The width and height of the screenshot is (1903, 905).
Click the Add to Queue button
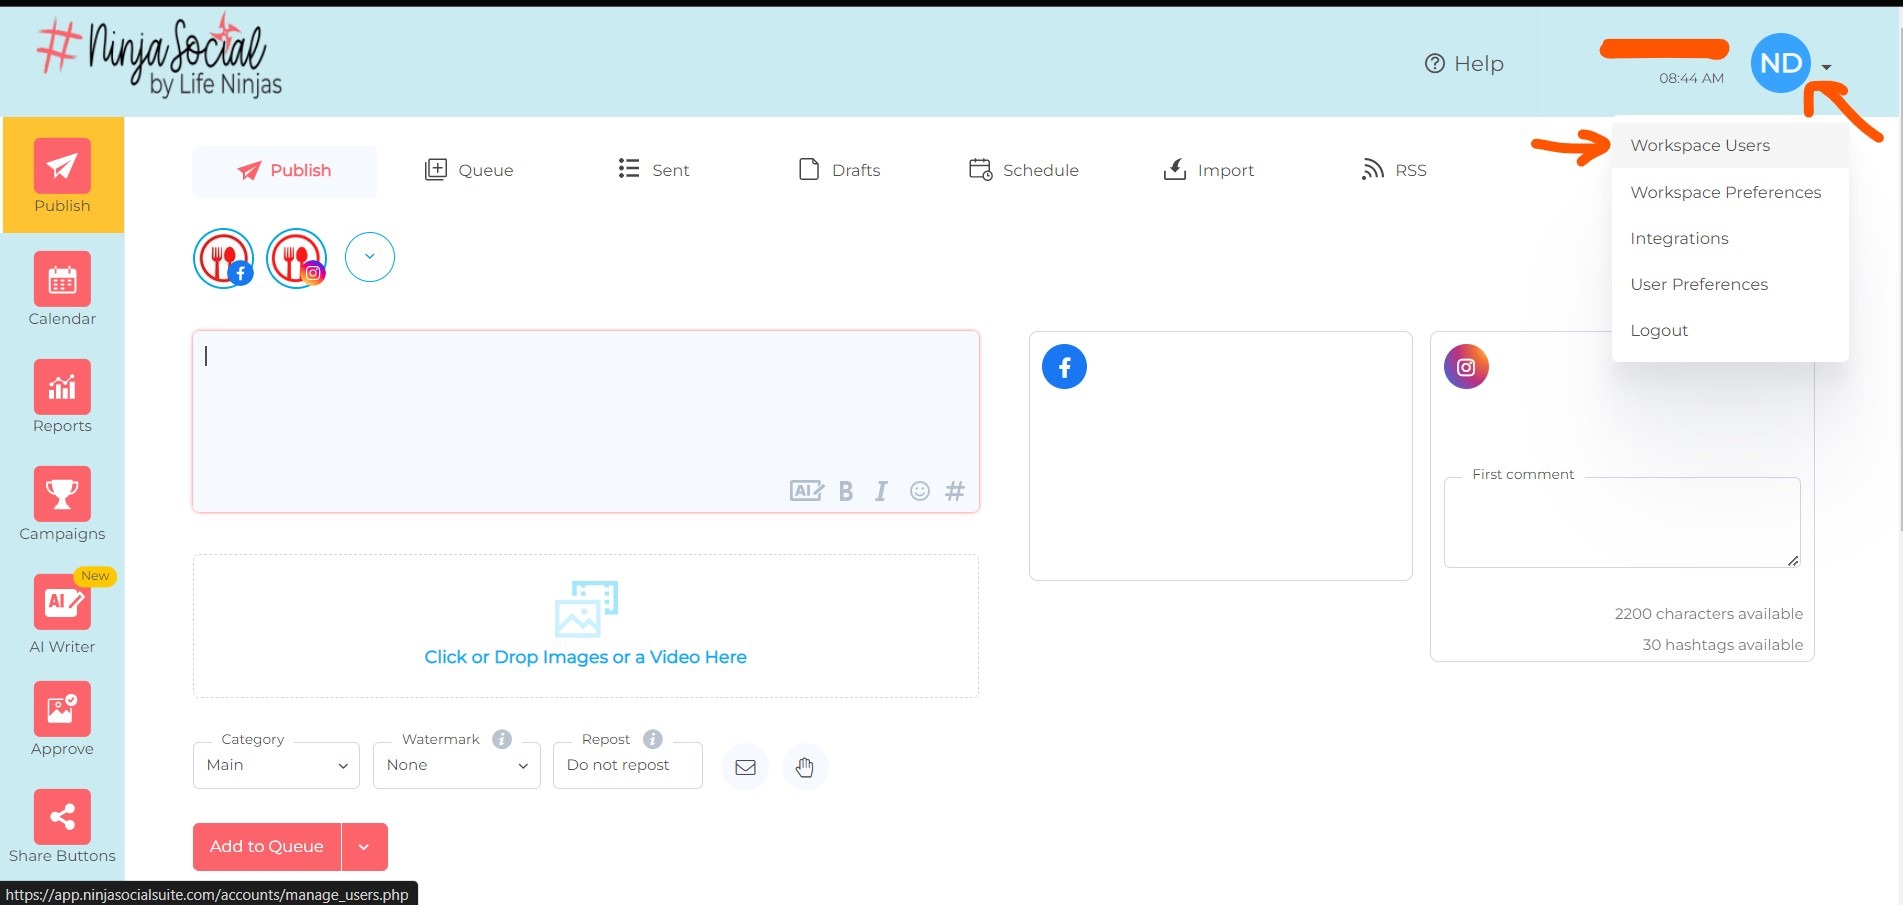point(267,847)
